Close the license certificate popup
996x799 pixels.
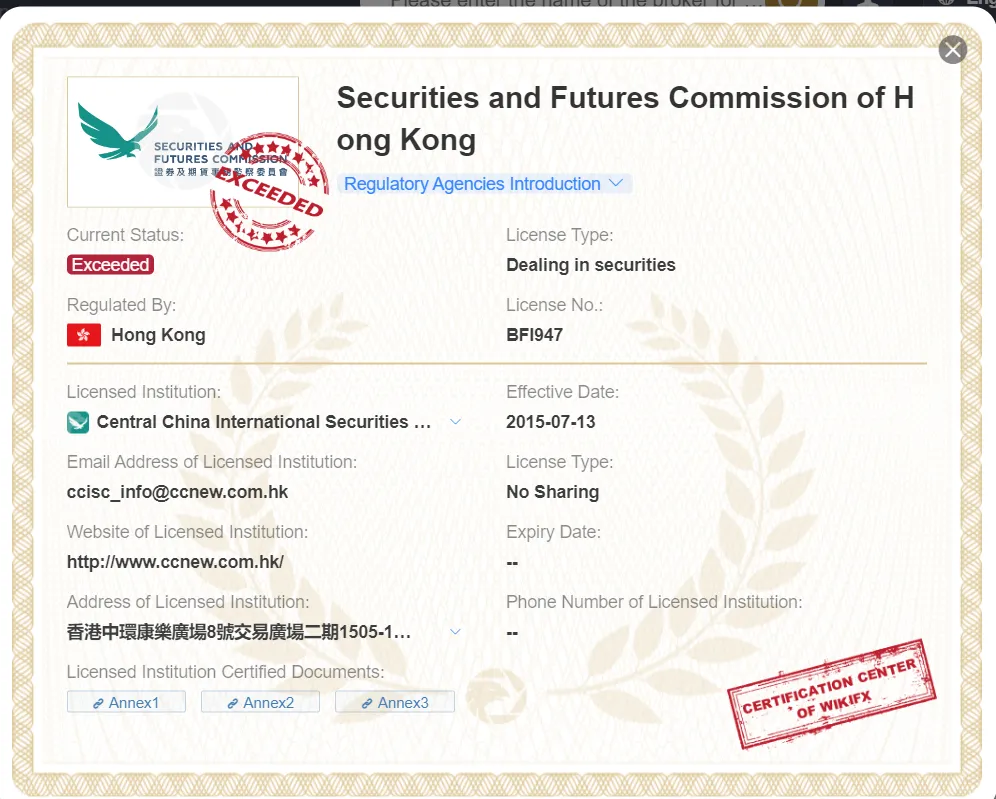952,50
